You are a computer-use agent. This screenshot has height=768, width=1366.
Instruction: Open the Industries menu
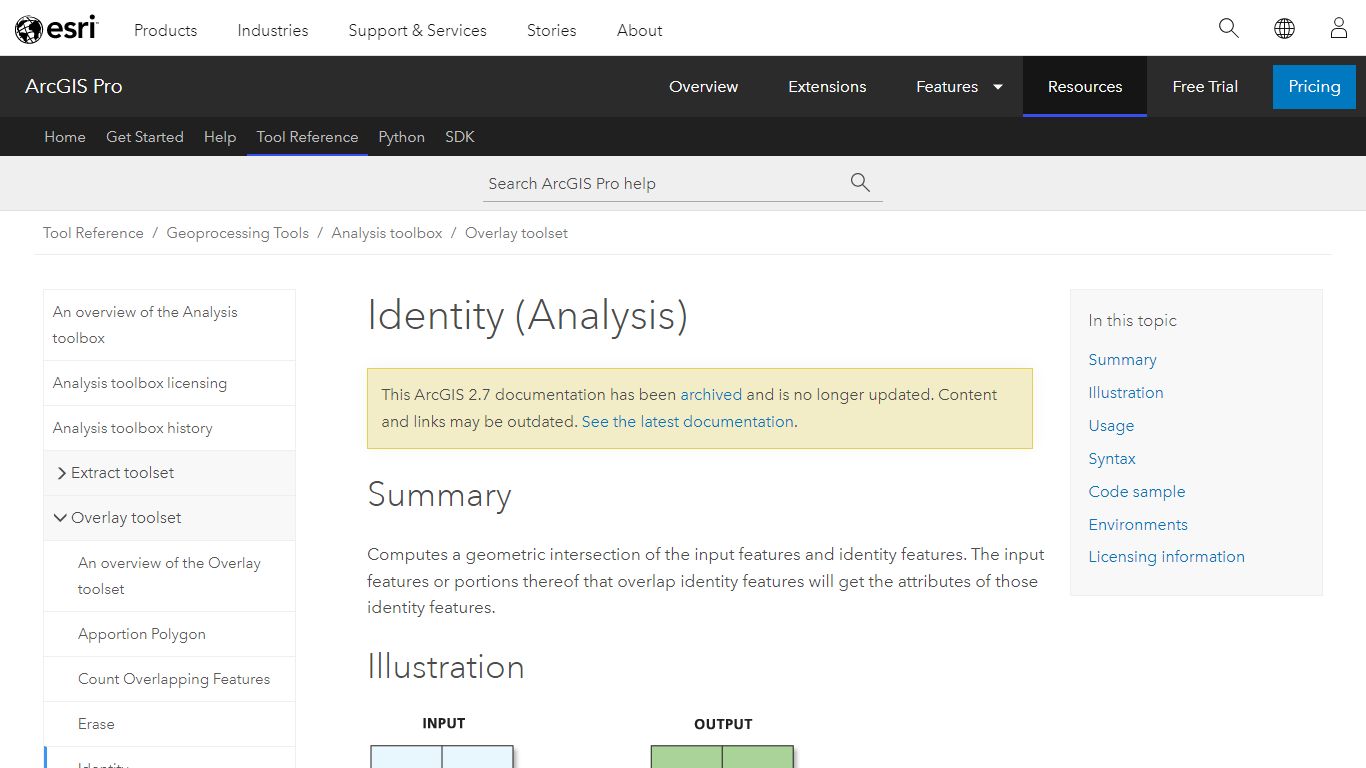pyautogui.click(x=273, y=30)
